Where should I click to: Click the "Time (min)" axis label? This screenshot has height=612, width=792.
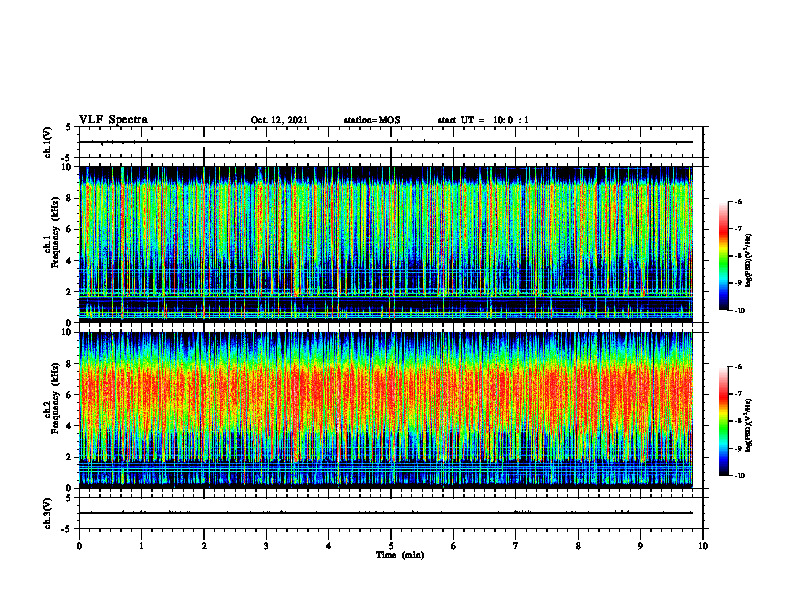pyautogui.click(x=400, y=555)
